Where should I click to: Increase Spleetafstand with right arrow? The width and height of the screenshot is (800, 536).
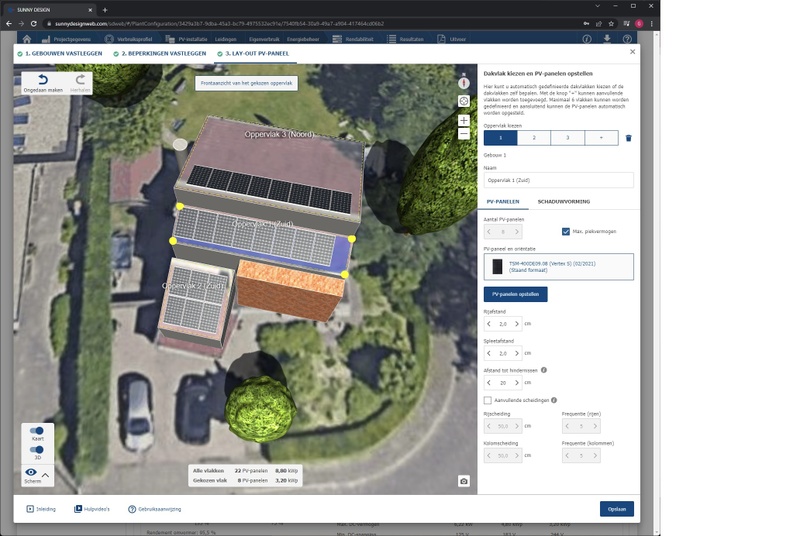[x=517, y=353]
